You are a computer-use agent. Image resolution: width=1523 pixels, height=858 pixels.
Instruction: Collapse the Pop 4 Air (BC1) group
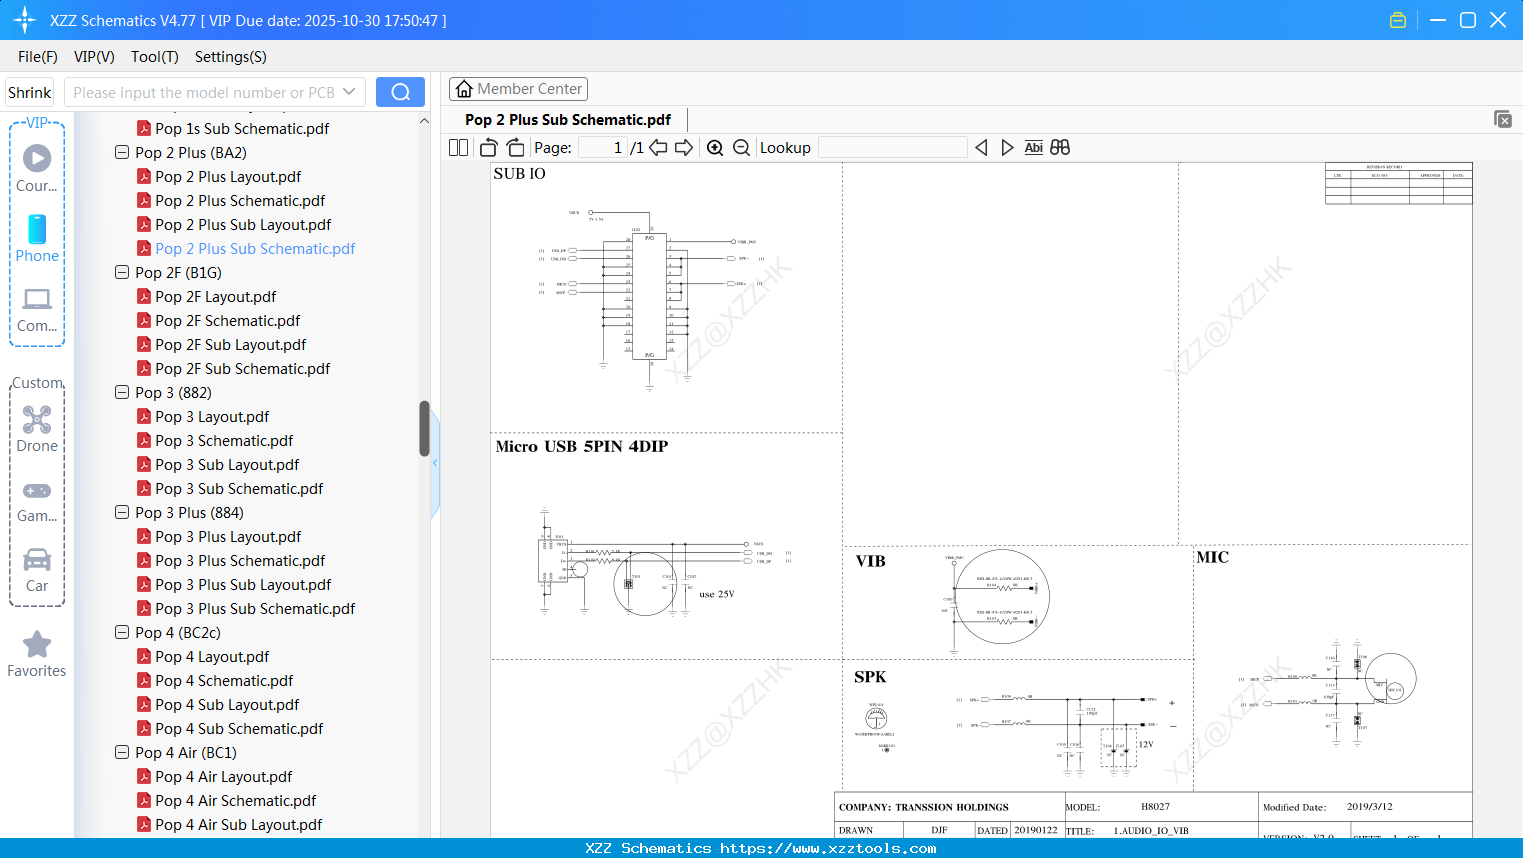pyautogui.click(x=121, y=752)
